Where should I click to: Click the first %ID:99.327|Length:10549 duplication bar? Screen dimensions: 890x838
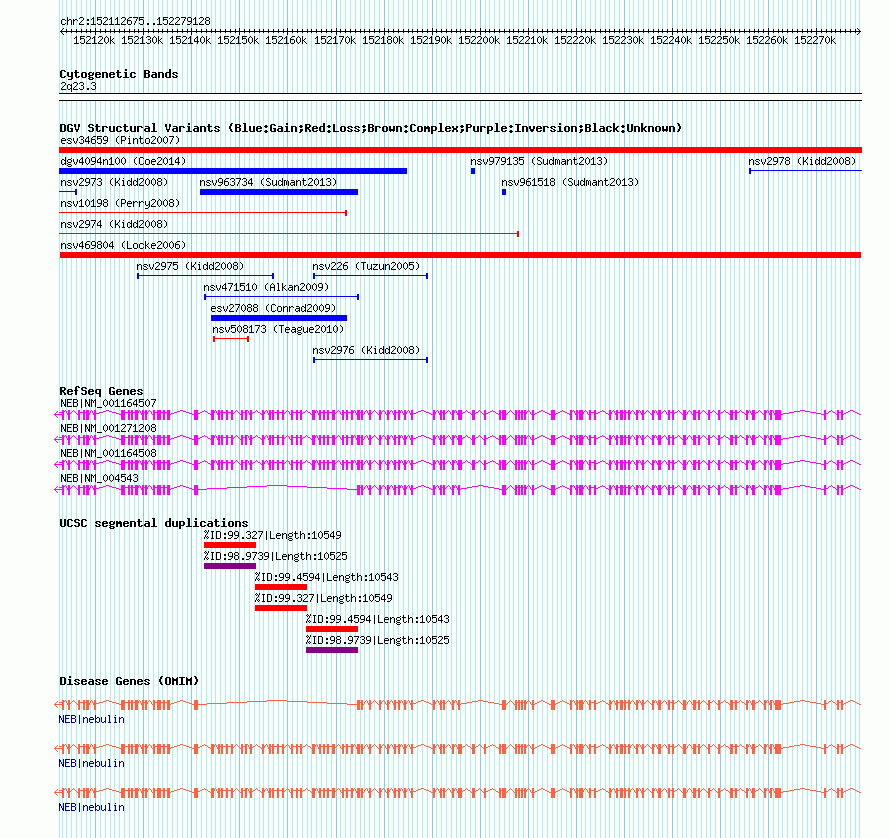click(230, 545)
